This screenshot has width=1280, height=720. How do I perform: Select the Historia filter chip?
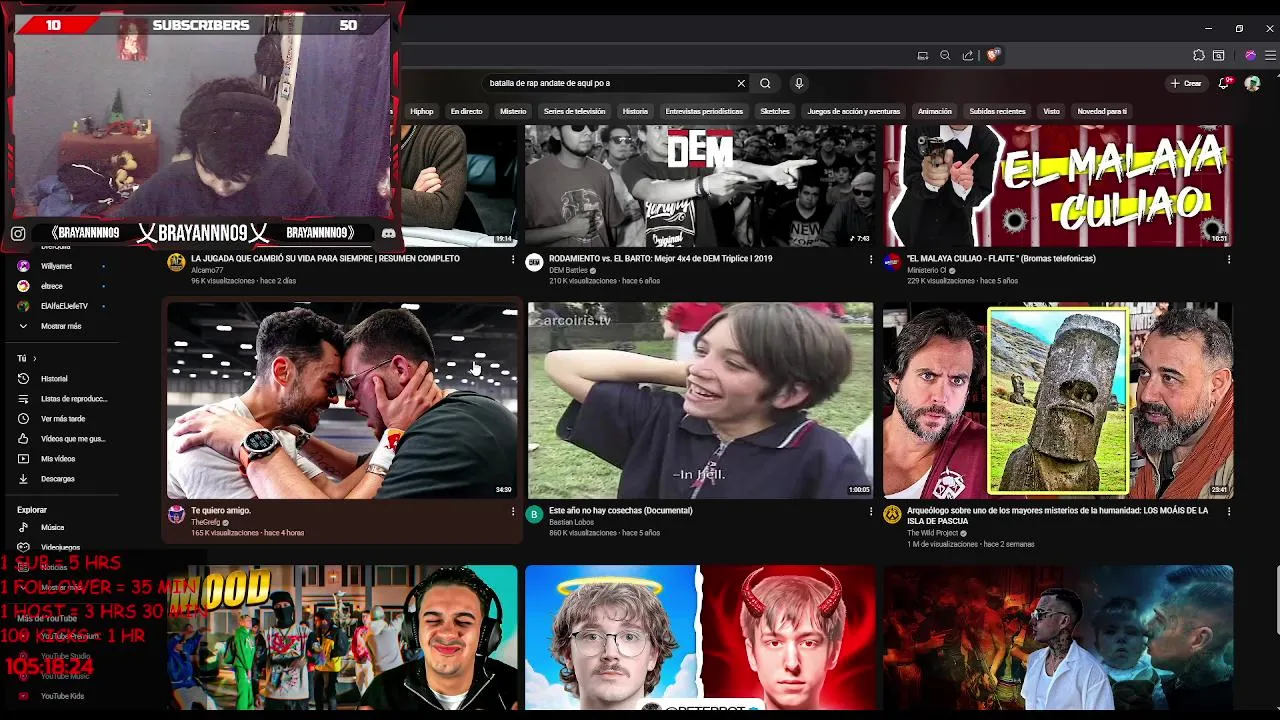point(635,111)
